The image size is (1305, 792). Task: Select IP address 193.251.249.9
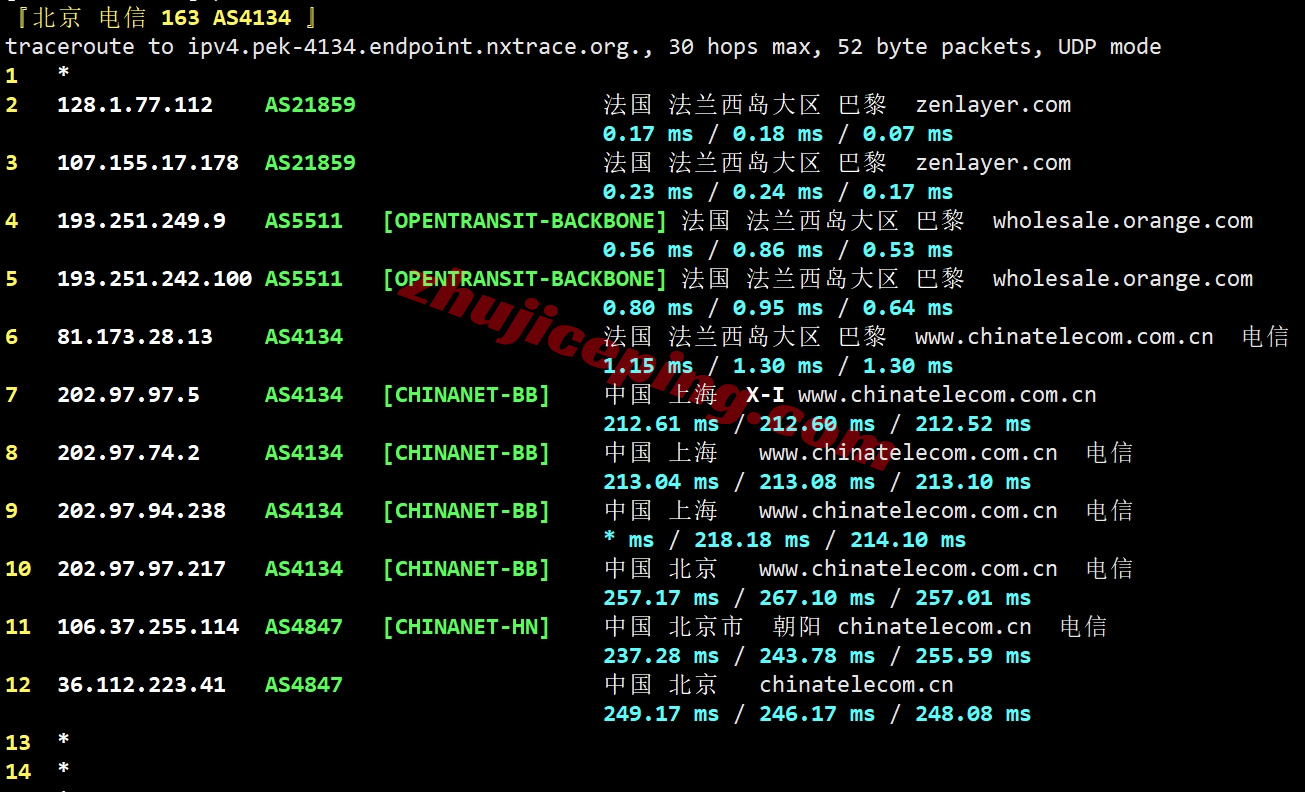coord(141,221)
